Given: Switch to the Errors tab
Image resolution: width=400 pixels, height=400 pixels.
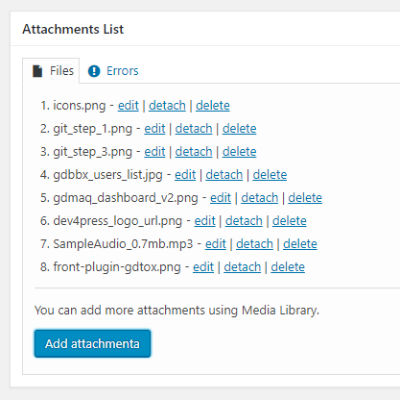Looking at the screenshot, I should [x=113, y=71].
